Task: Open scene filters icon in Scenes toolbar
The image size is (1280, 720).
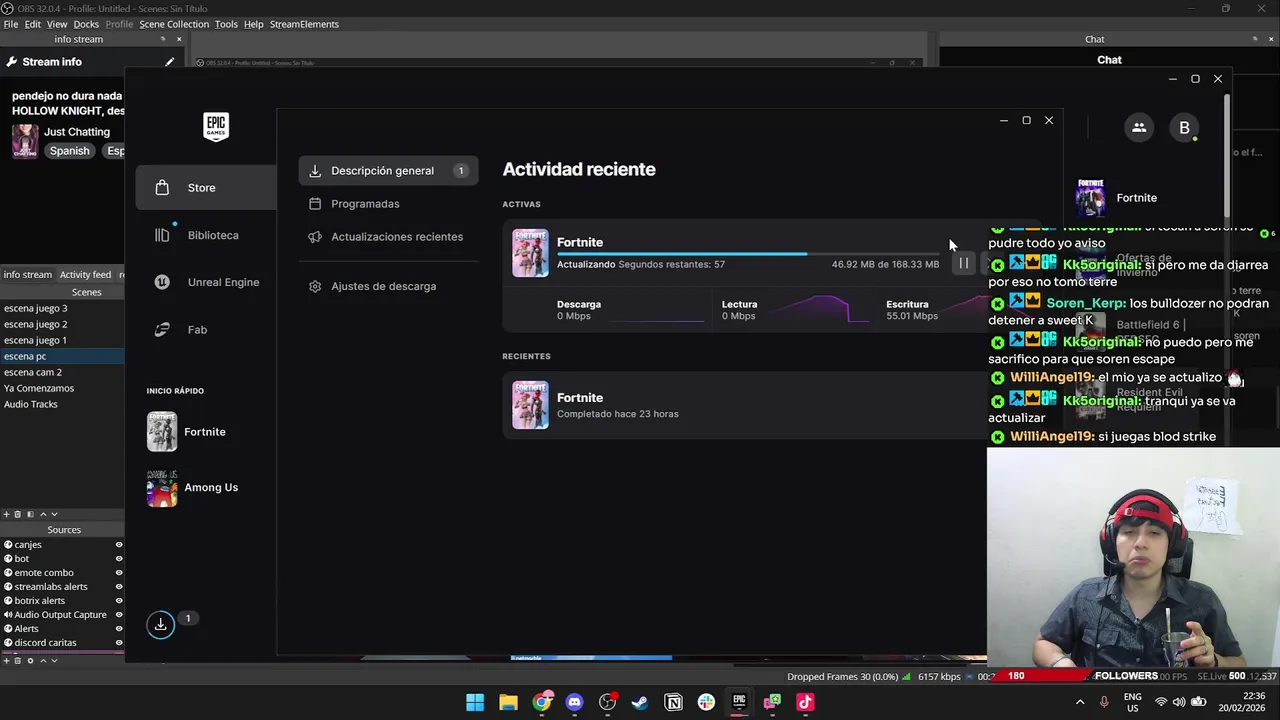Action: [30, 514]
